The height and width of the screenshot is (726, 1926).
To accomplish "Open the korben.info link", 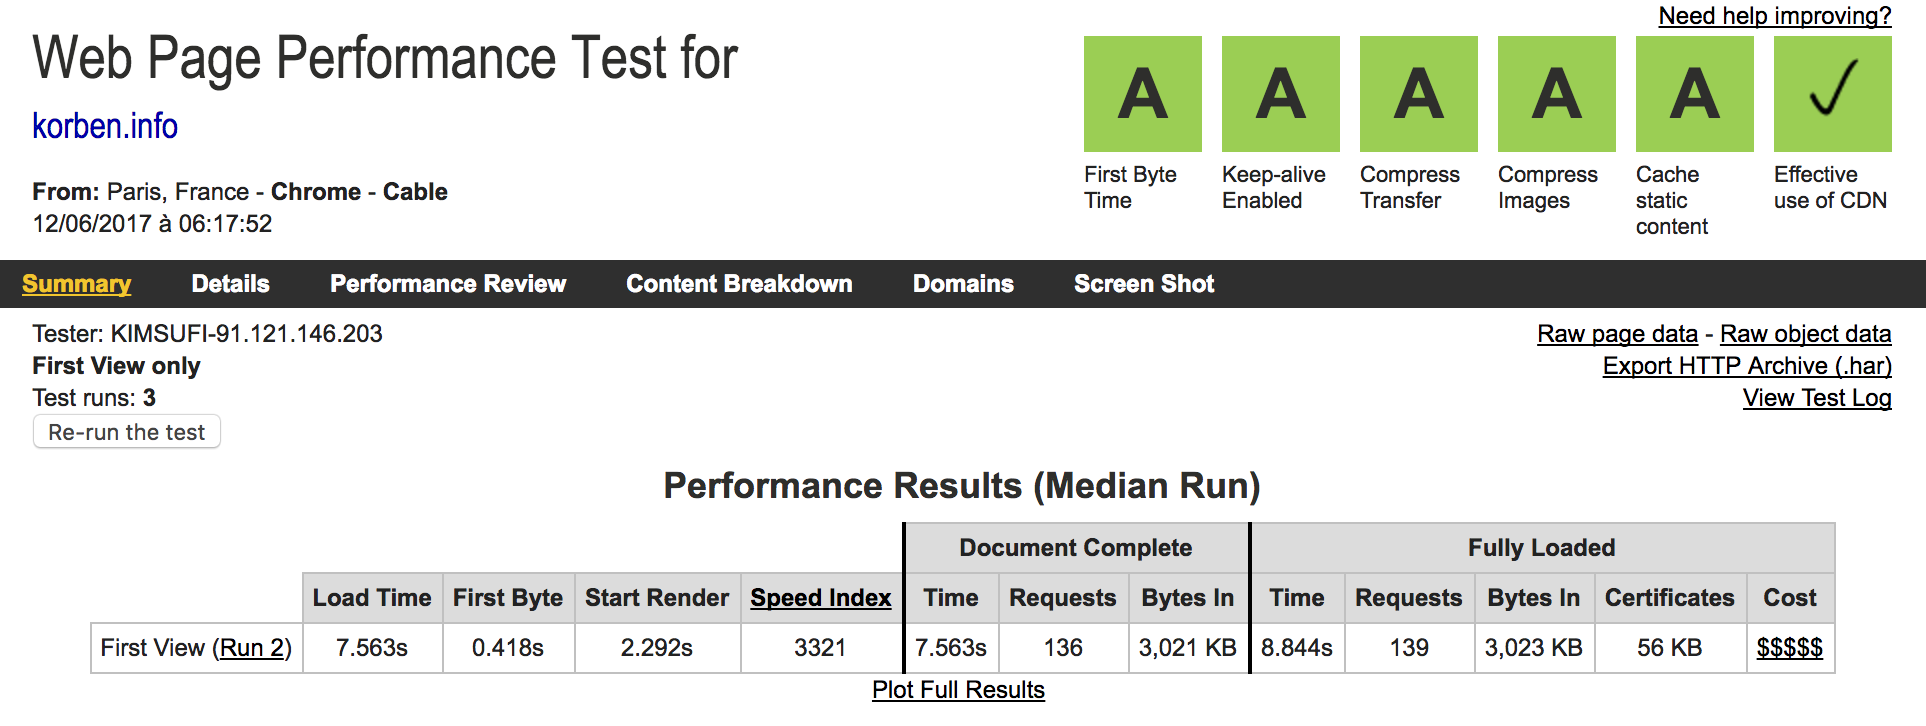I will 105,126.
